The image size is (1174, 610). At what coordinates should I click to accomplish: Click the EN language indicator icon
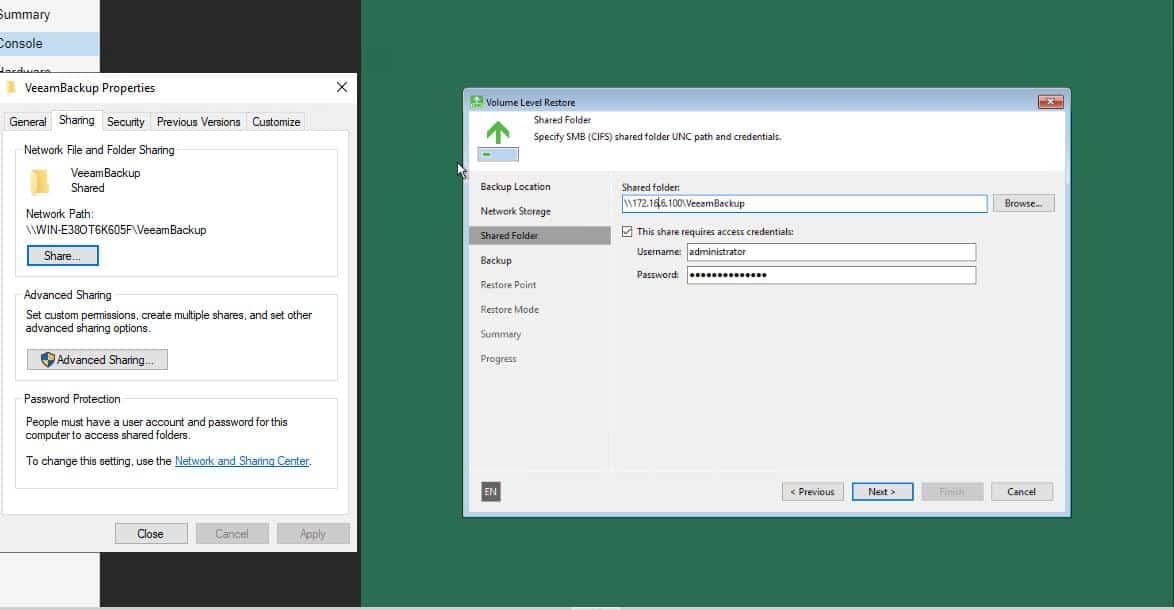pyautogui.click(x=490, y=492)
